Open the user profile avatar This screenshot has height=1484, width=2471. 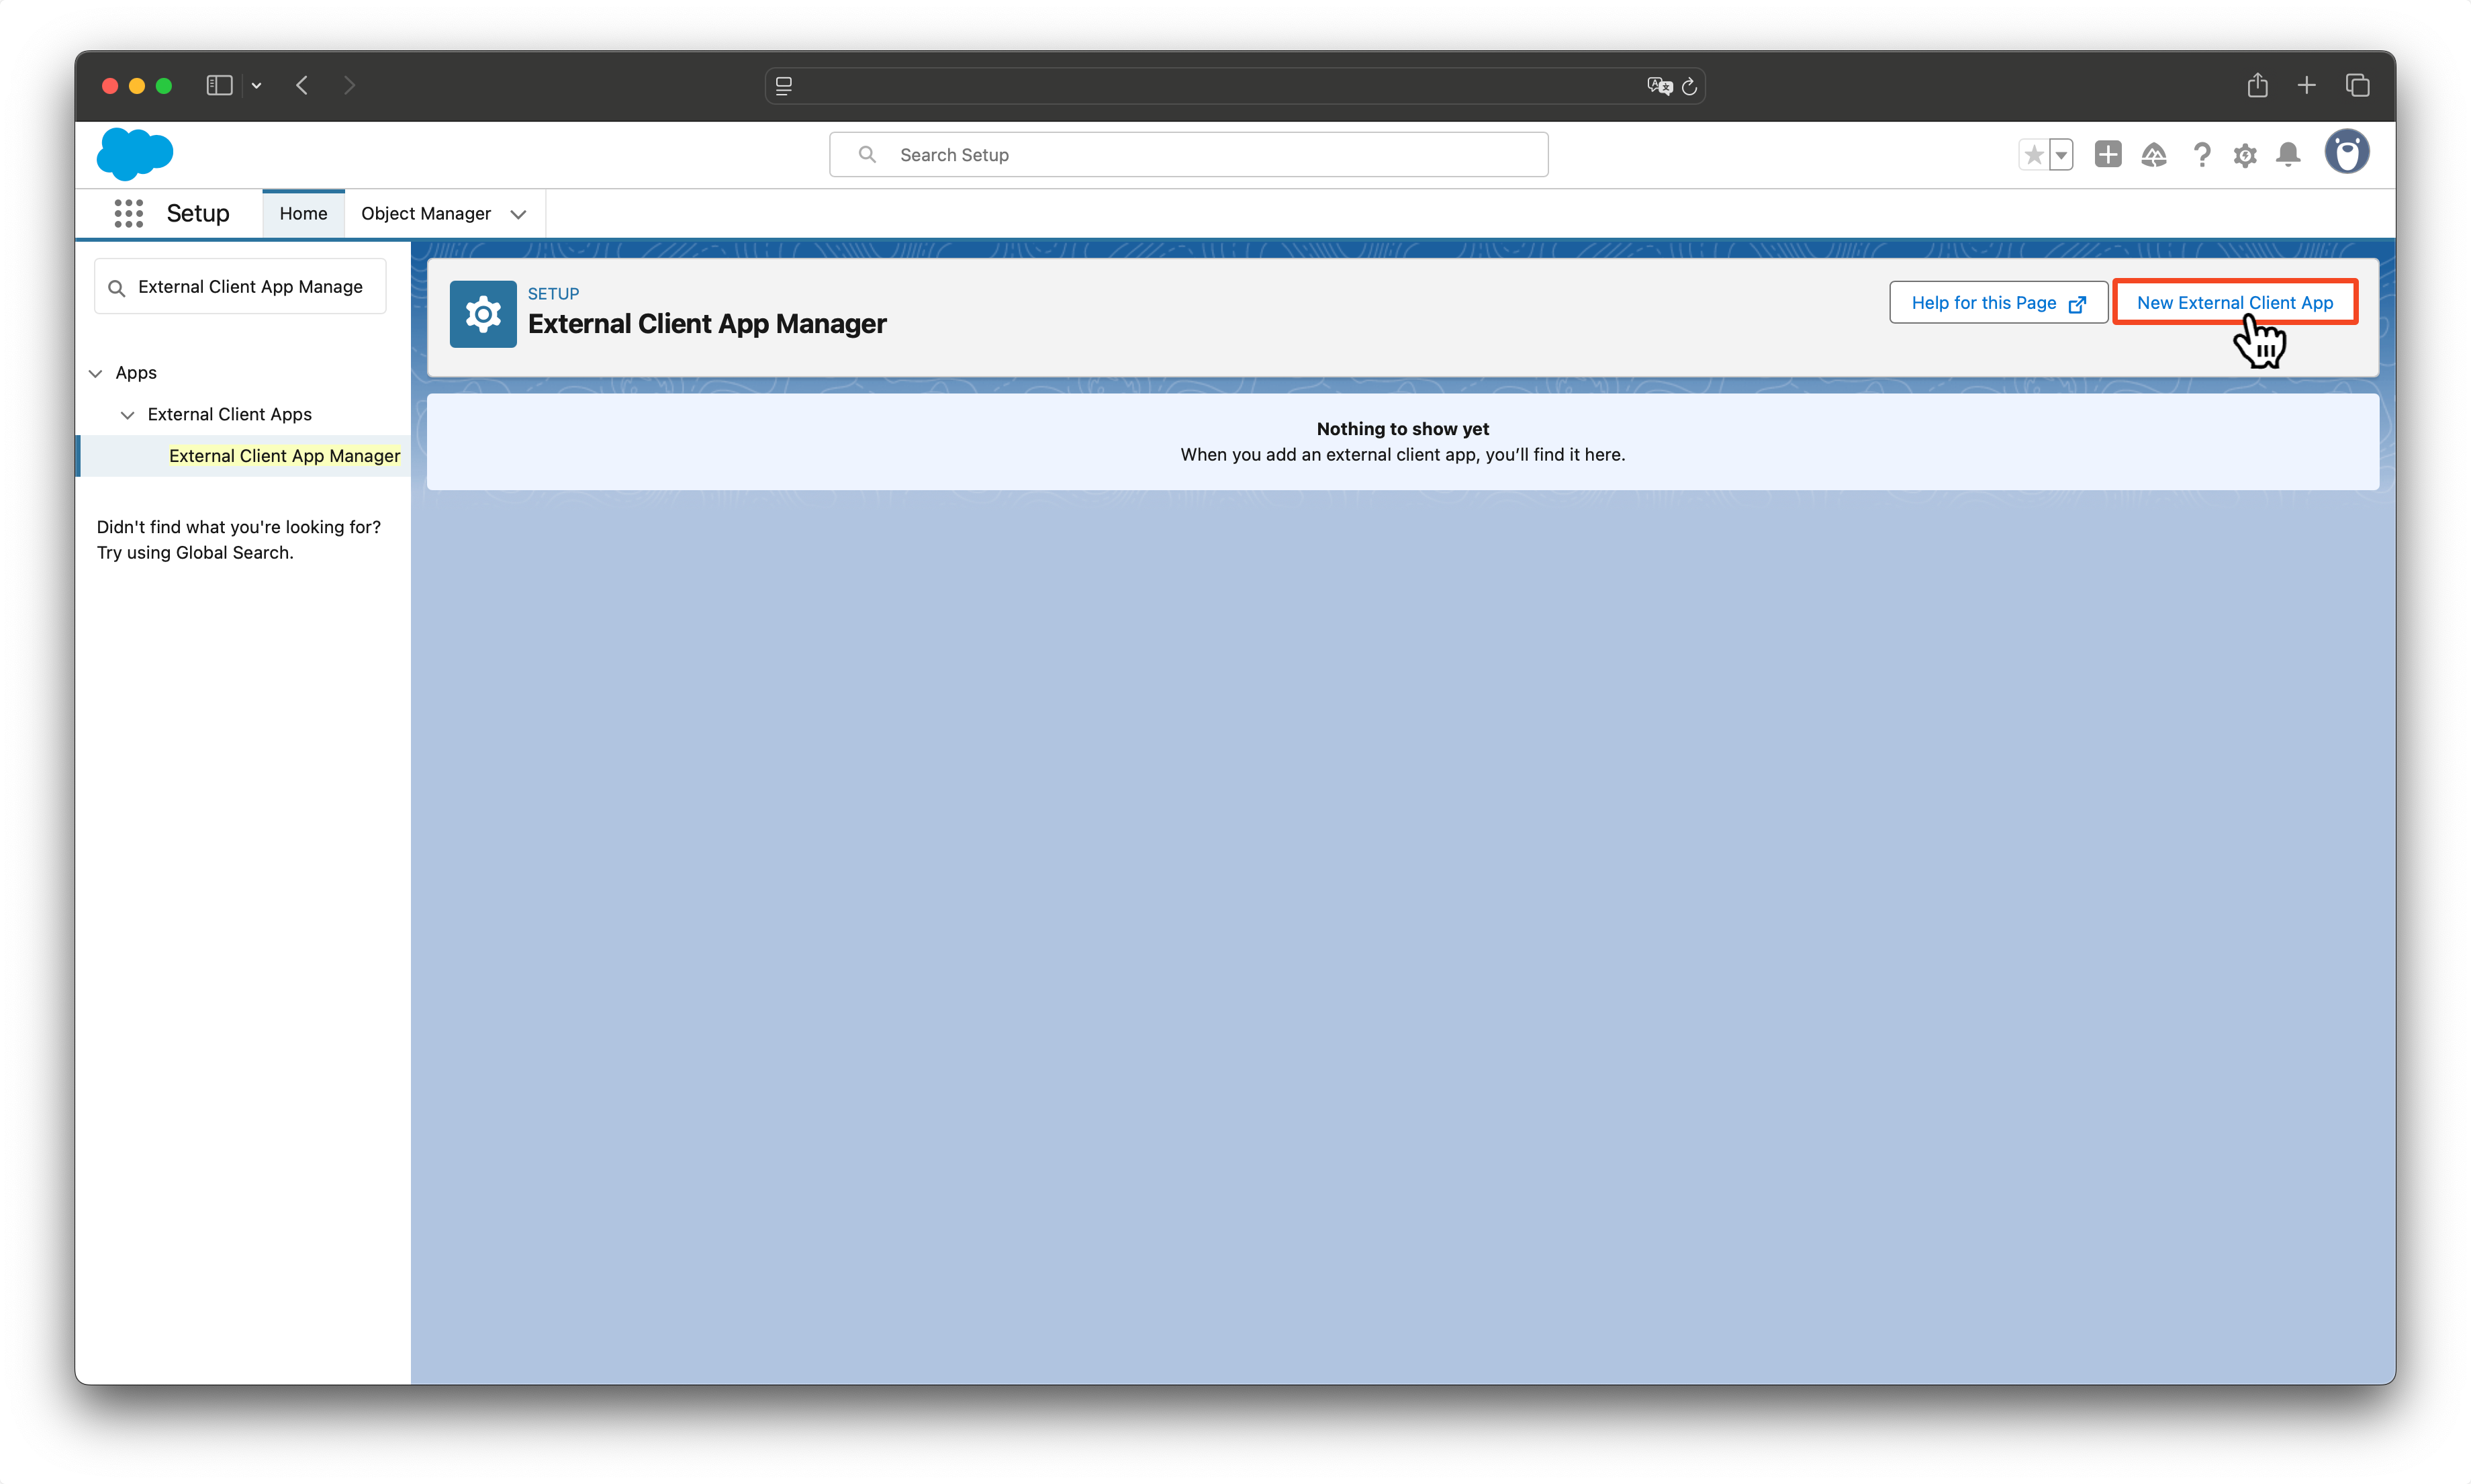[x=2347, y=153]
